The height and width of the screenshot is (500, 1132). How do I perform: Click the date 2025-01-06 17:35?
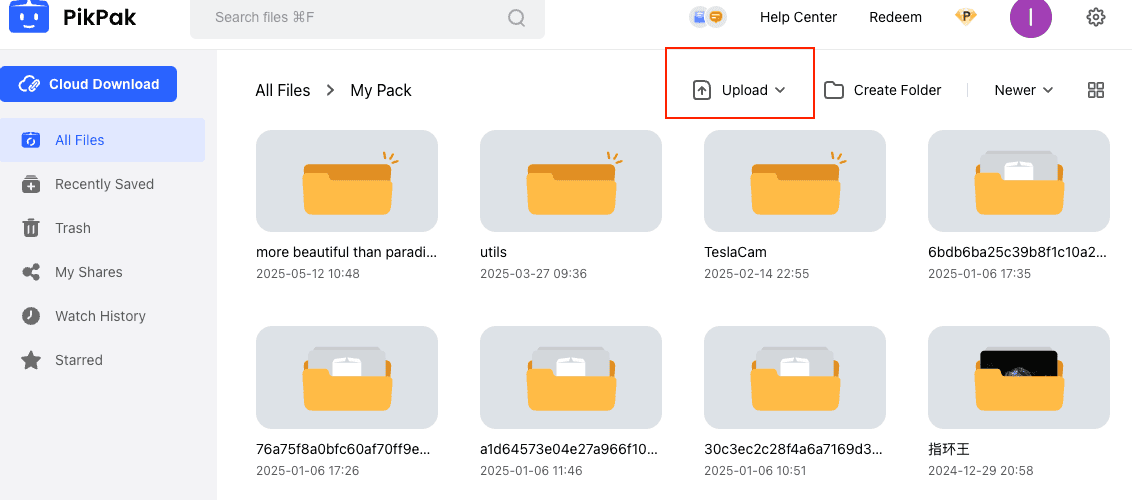979,274
